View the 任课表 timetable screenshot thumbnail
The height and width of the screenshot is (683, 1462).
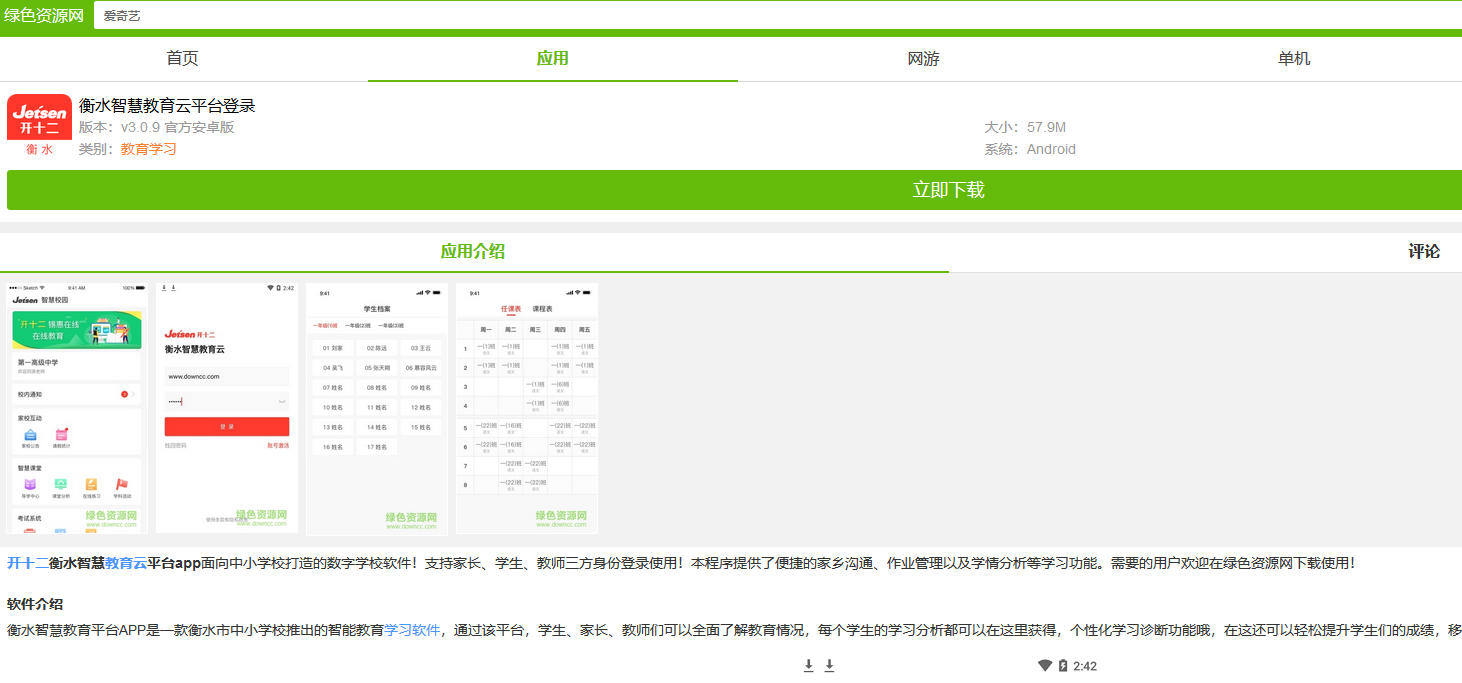[x=527, y=408]
